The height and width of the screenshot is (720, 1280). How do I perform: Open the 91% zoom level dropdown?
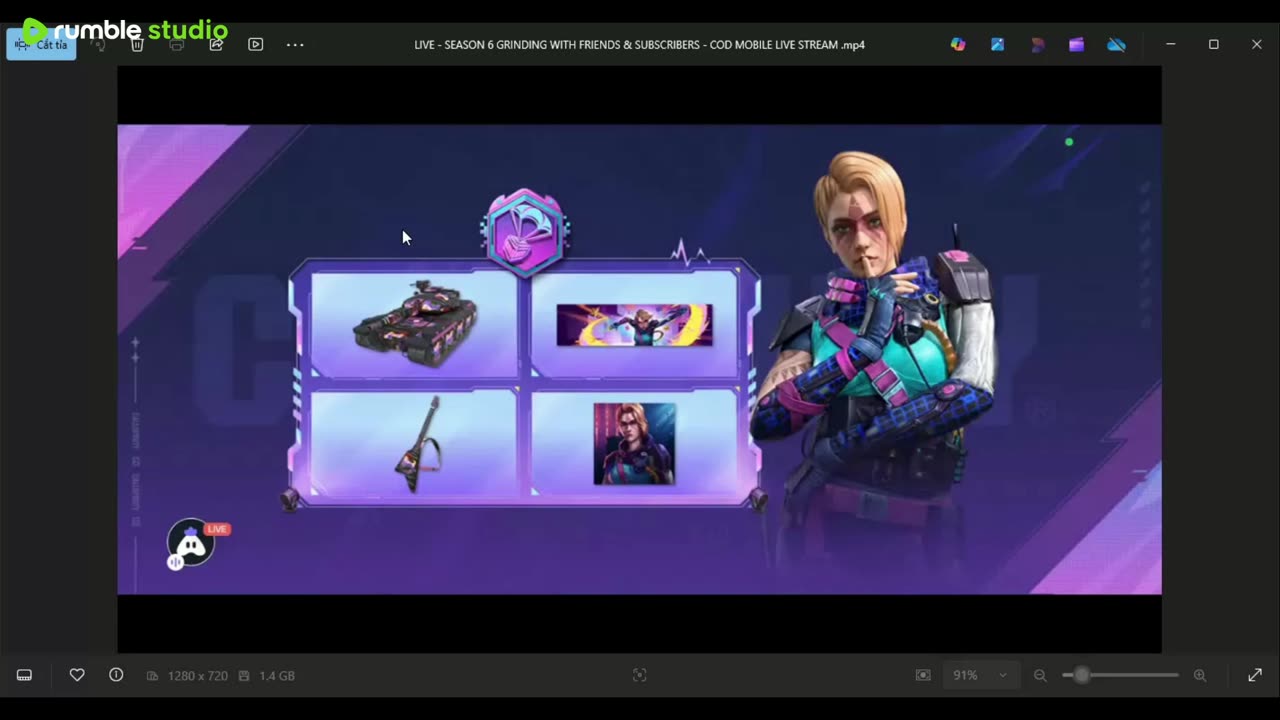click(981, 675)
